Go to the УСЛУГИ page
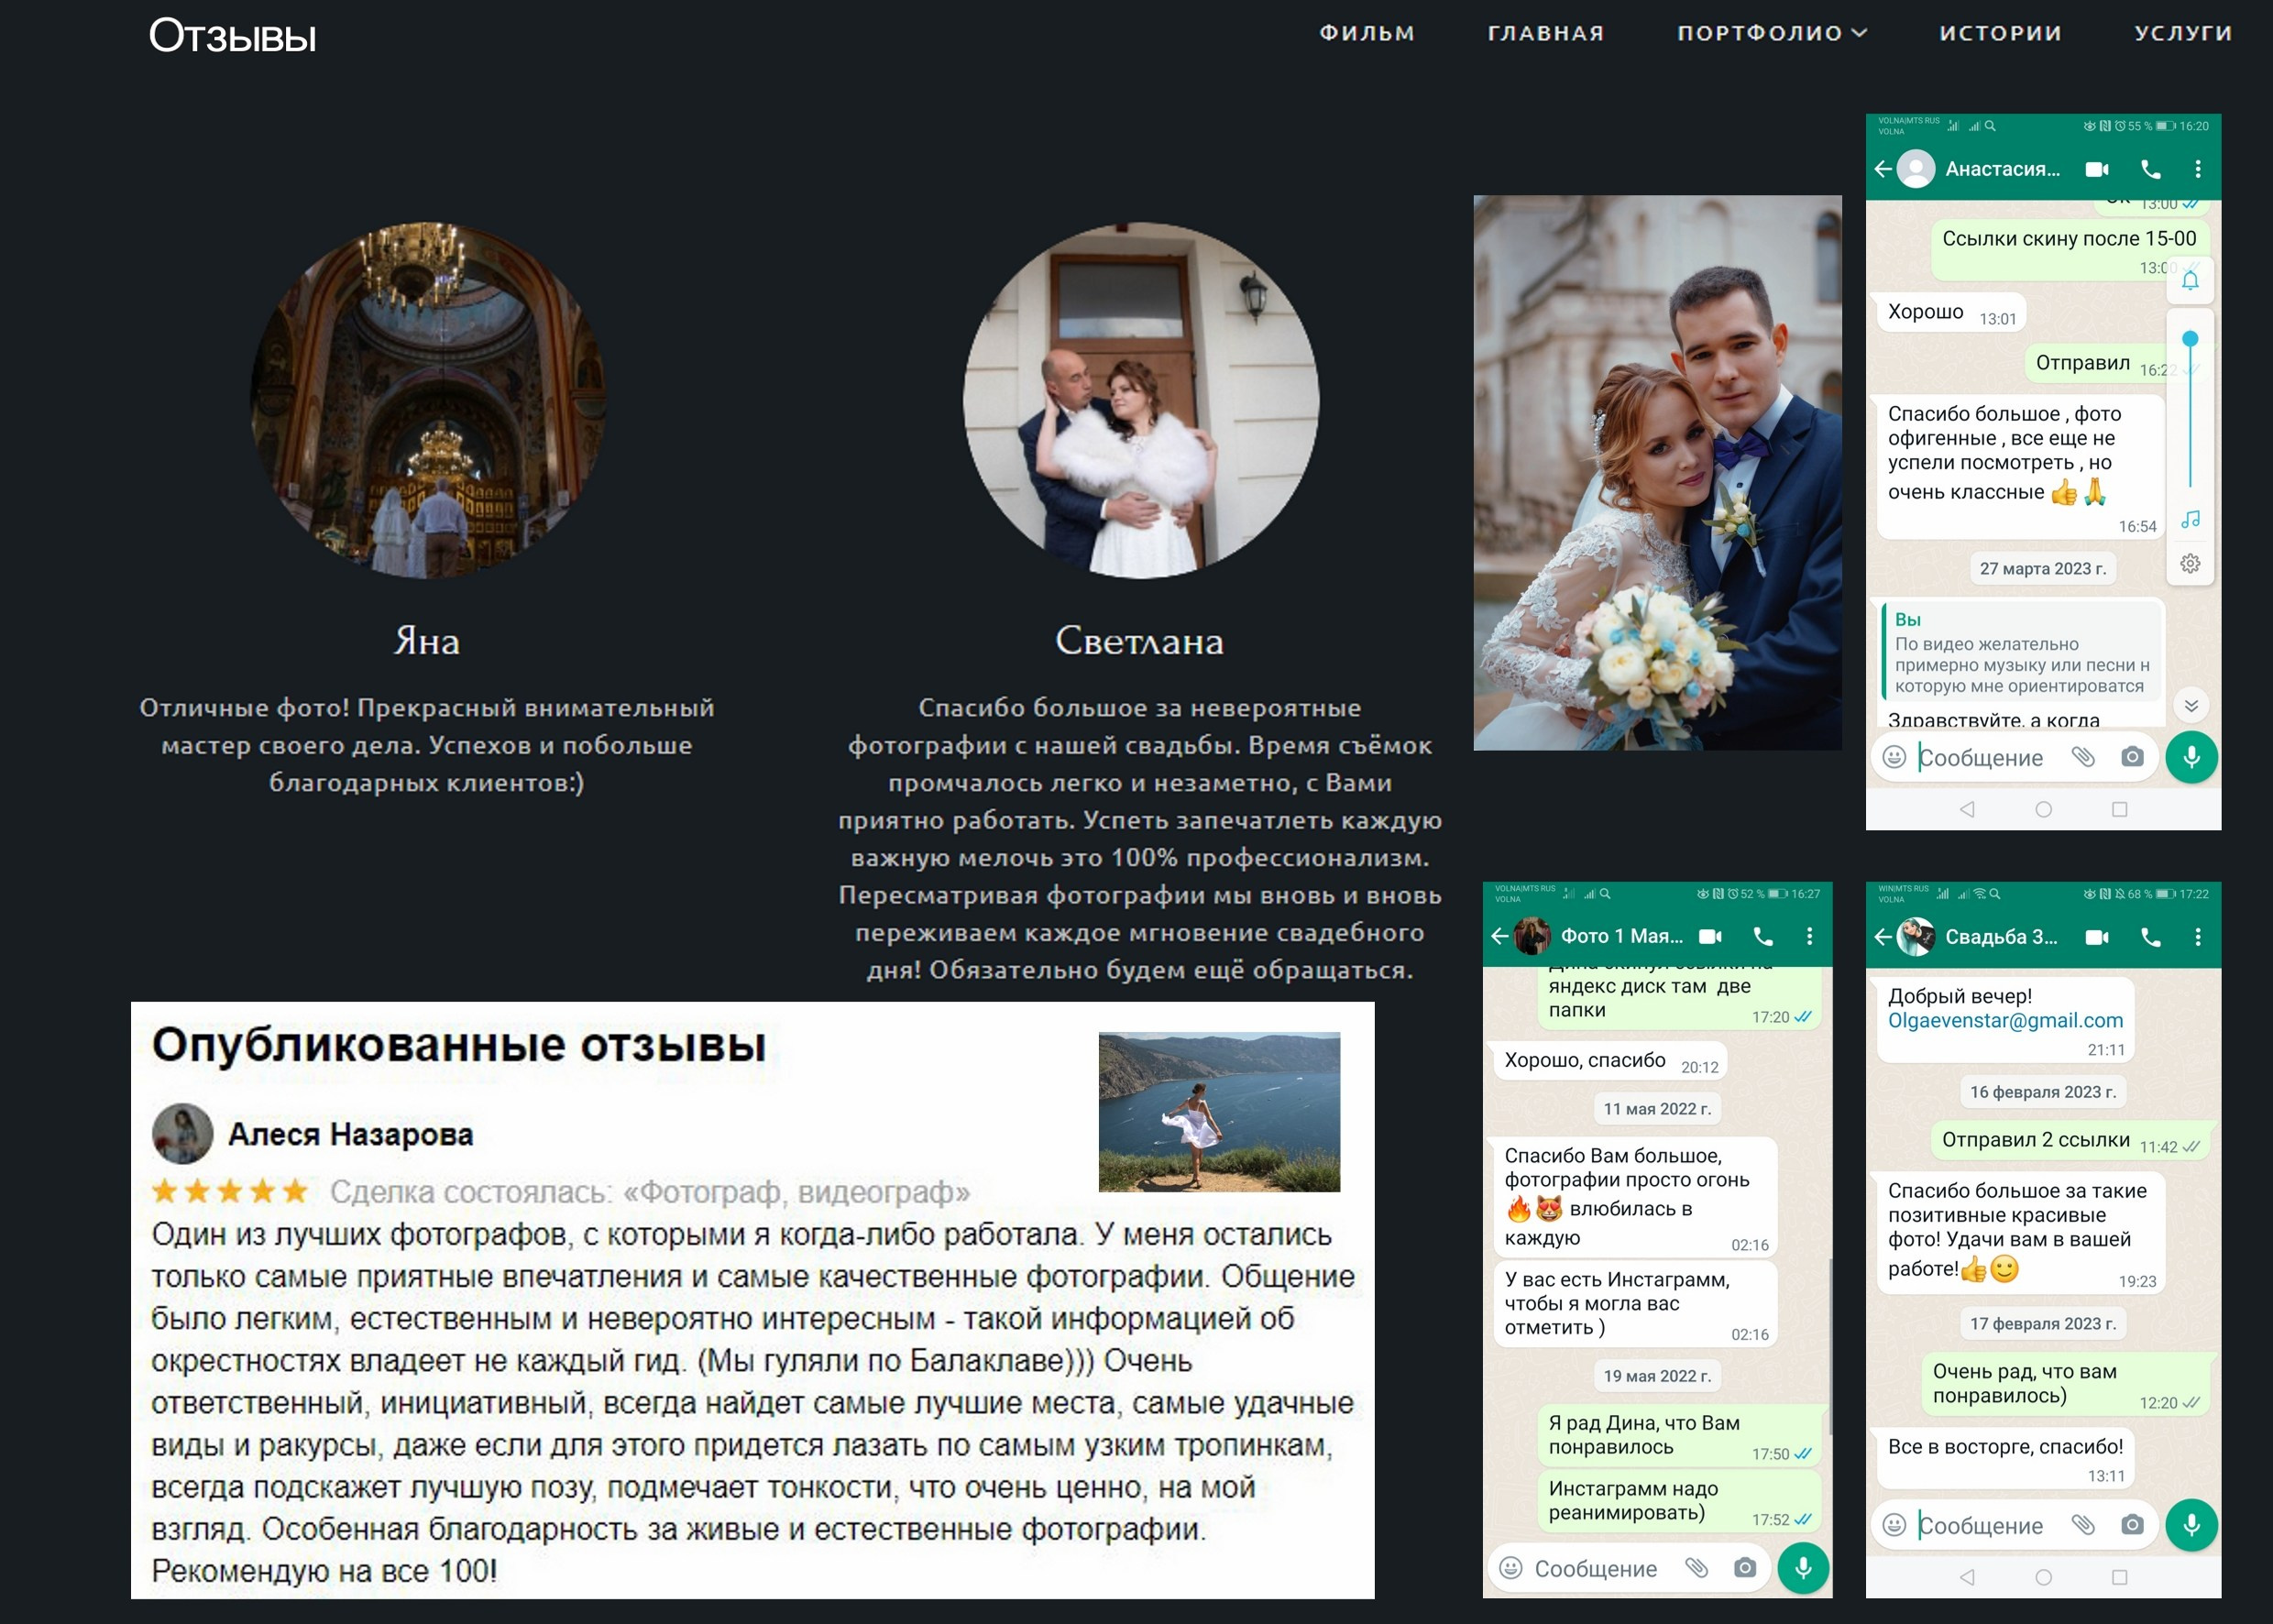Viewport: 2273px width, 1624px height. [2183, 33]
